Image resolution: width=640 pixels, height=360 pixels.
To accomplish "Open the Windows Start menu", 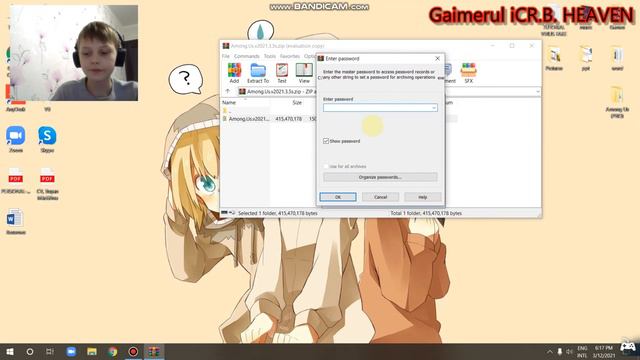I will point(10,351).
